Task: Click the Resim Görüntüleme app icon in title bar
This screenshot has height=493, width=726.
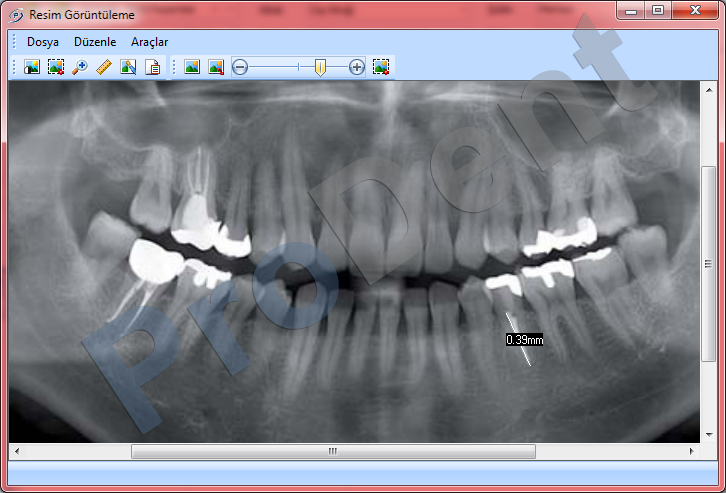Action: [16, 15]
